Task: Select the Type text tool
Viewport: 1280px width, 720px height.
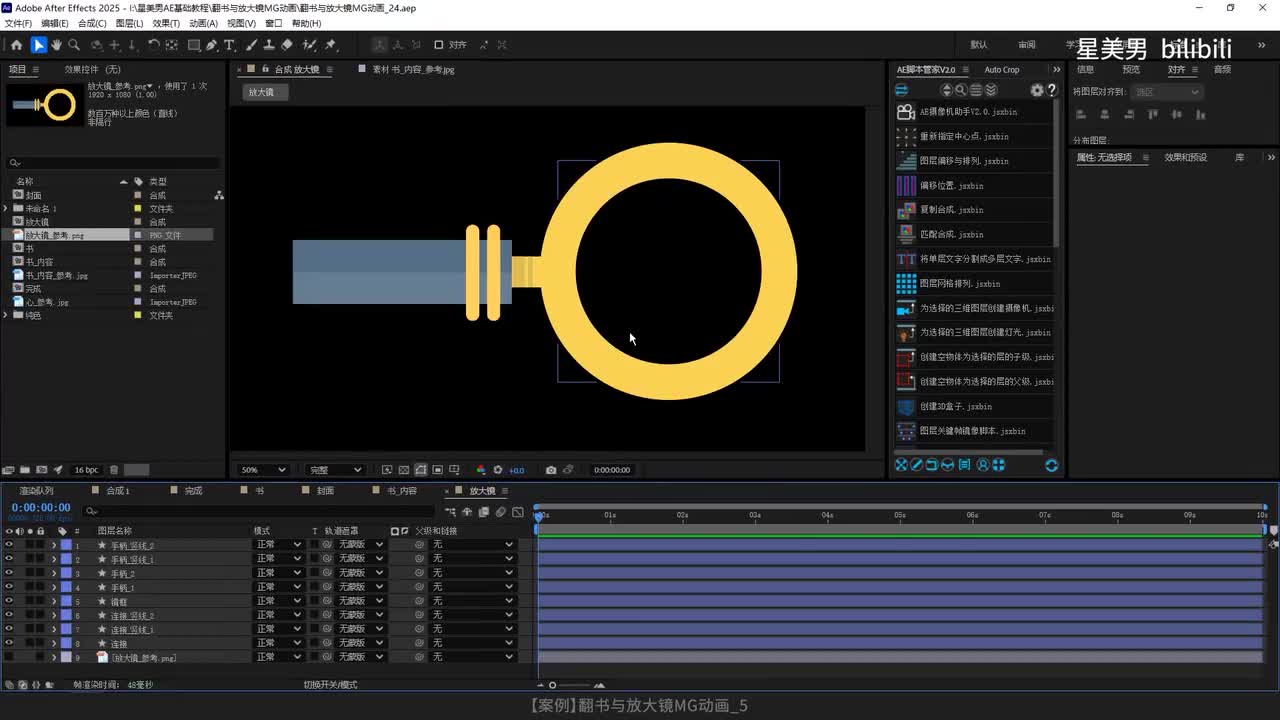Action: tap(229, 45)
